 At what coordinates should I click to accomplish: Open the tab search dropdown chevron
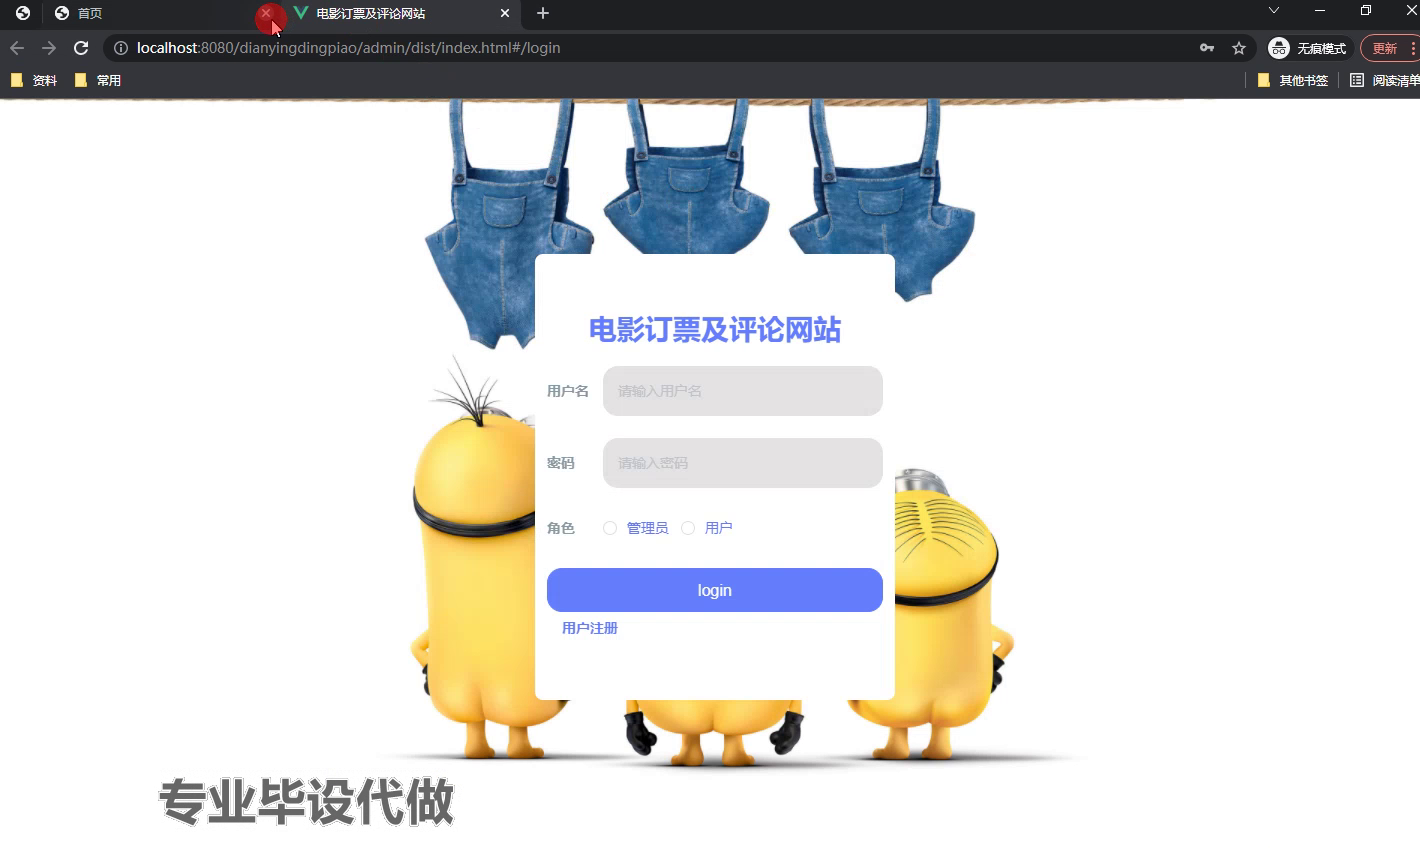pos(1273,10)
